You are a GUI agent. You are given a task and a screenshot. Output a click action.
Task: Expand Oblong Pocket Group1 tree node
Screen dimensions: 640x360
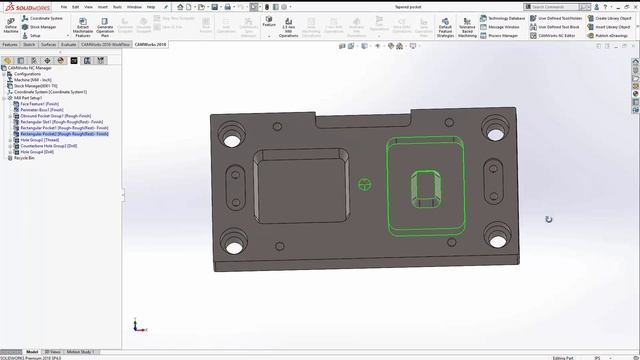10,116
